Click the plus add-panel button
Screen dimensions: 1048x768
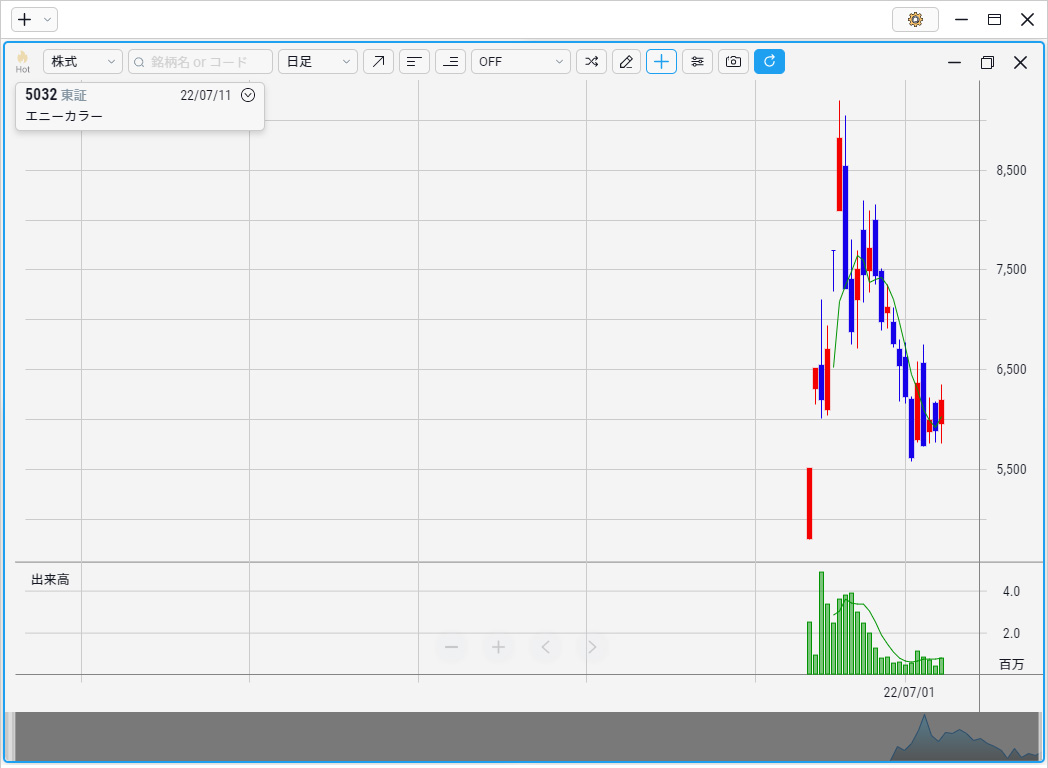pyautogui.click(x=25, y=19)
